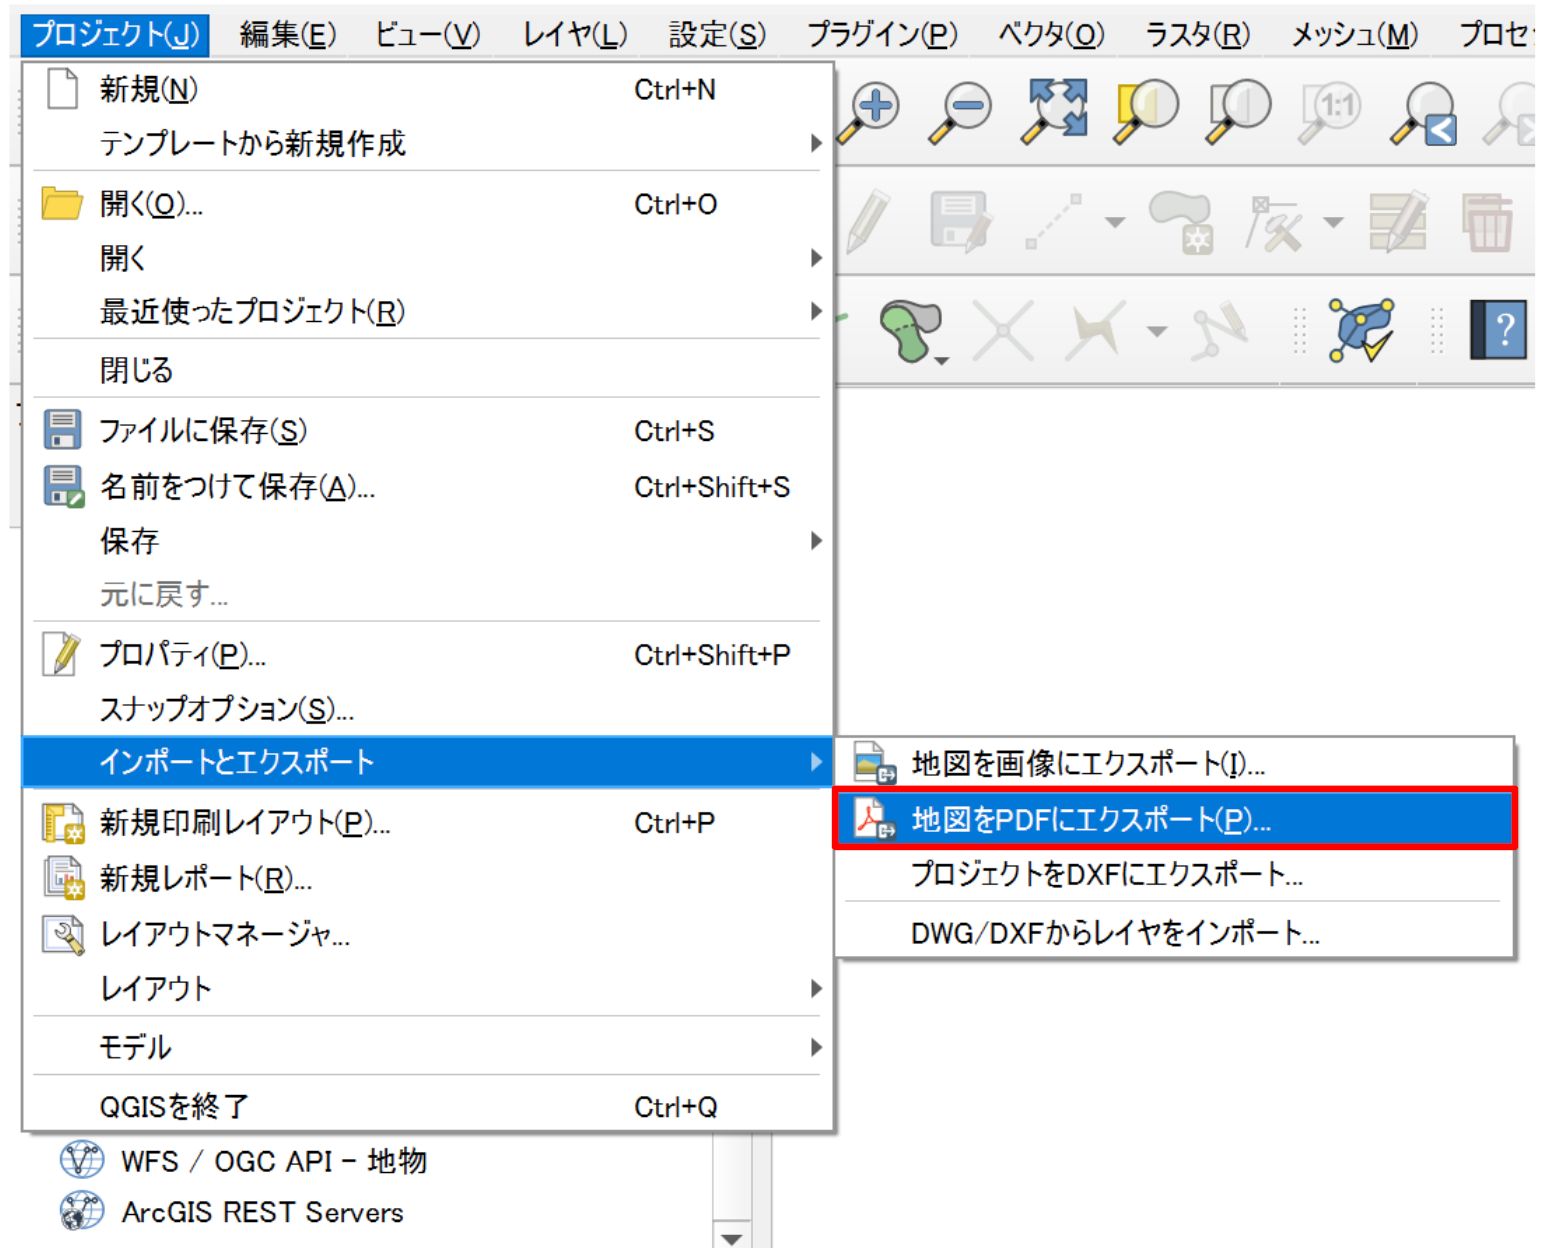Expand the テンプレートから新規作成 submenu arrow
The height and width of the screenshot is (1248, 1542).
(816, 143)
